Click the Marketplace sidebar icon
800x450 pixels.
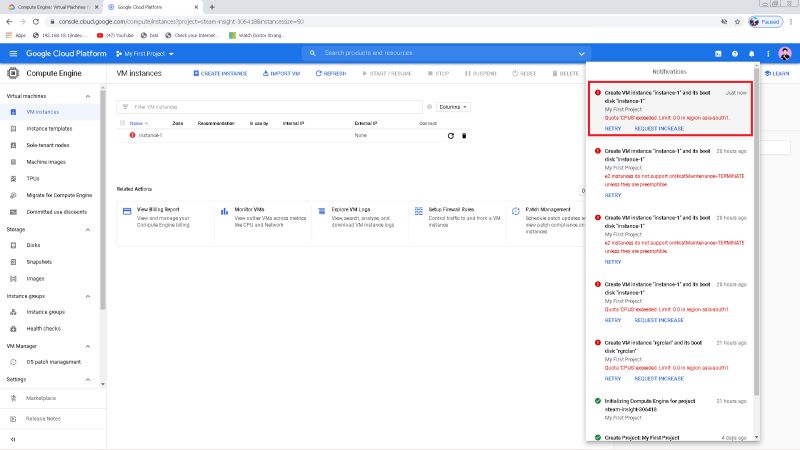[13, 398]
